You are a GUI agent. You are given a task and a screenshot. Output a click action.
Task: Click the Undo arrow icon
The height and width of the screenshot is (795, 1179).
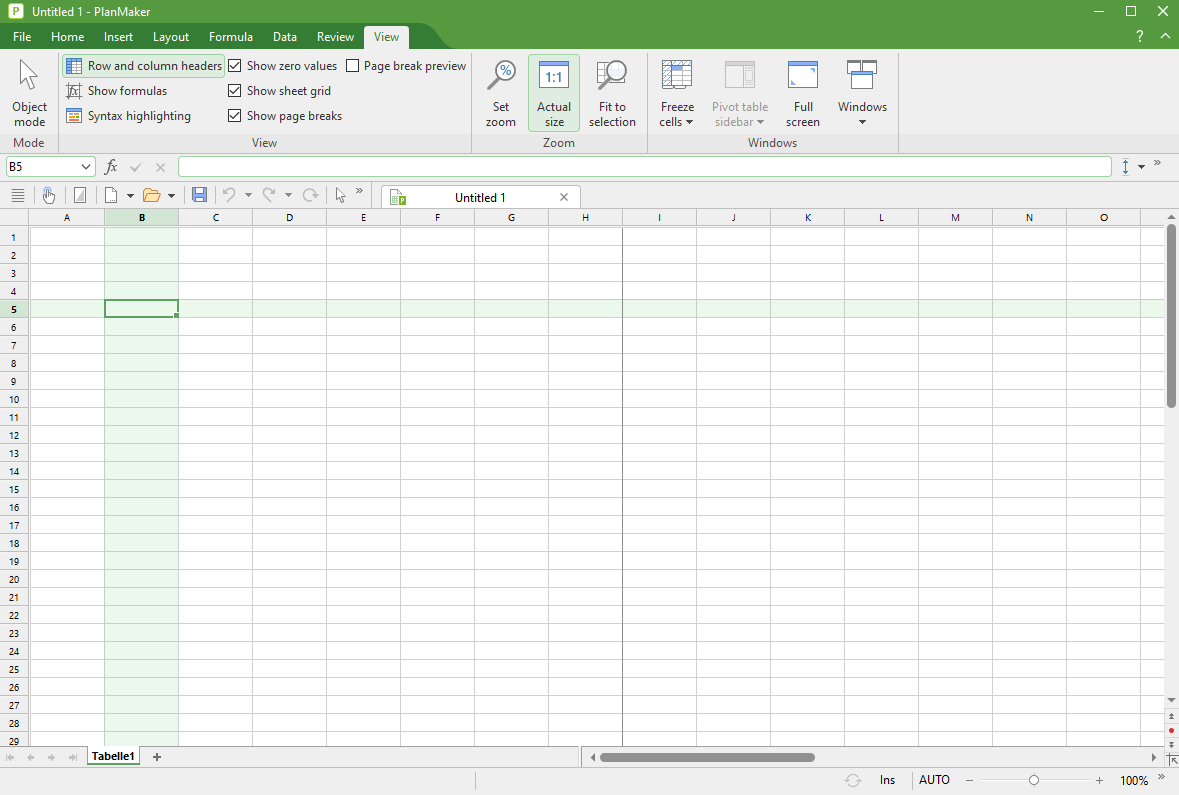[229, 195]
